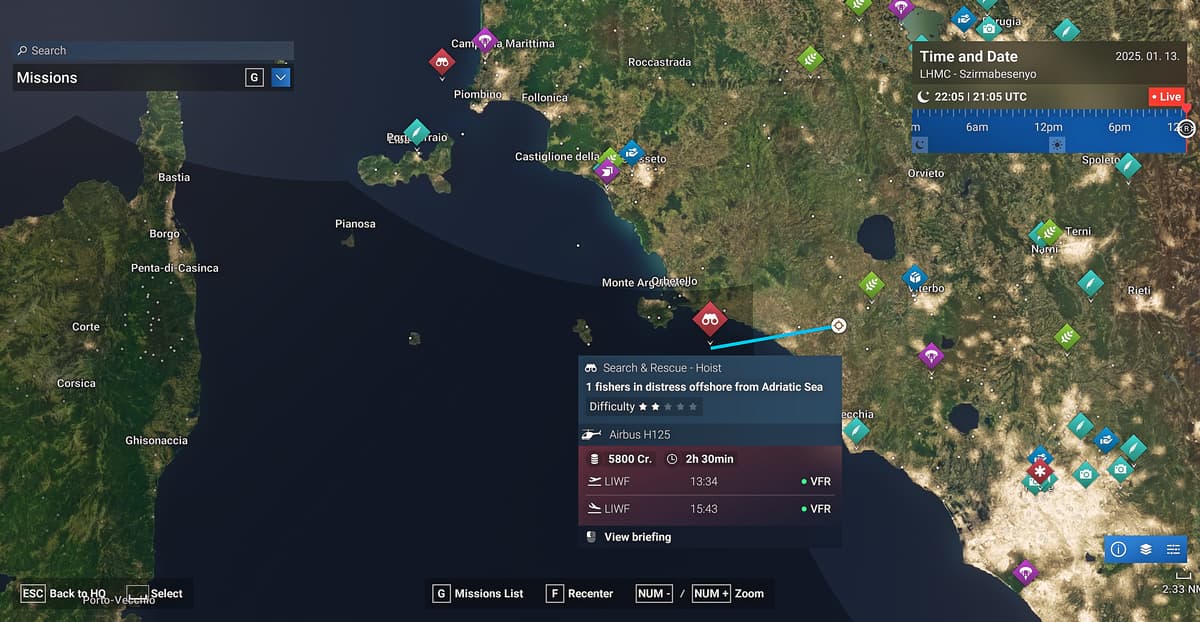Viewport: 1200px width, 622px height.
Task: Click the '5800 Cr.' reward value
Action: 630,459
